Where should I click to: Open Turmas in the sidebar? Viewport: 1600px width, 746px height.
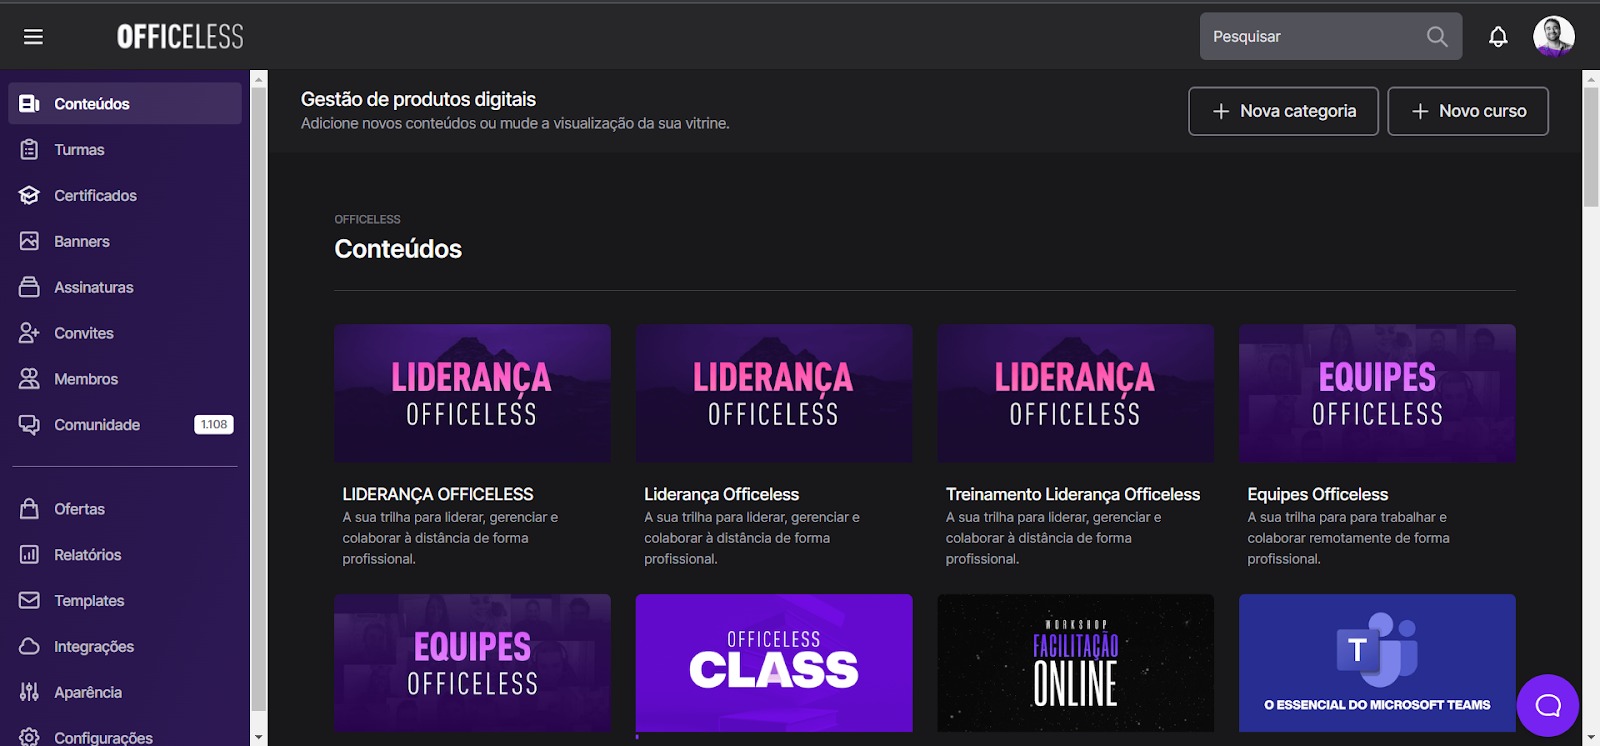coord(125,150)
